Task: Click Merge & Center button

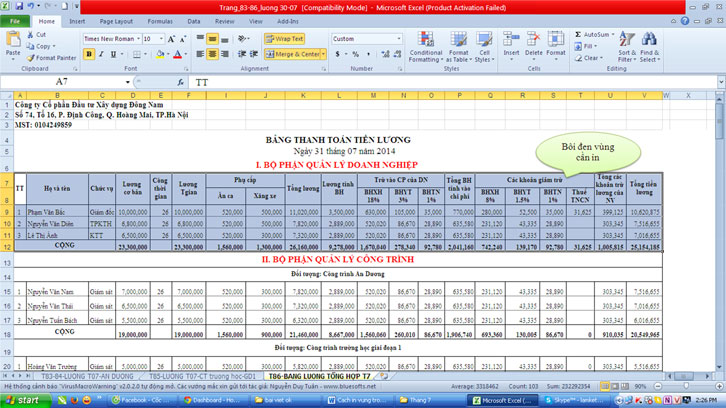Action: pyautogui.click(x=292, y=54)
